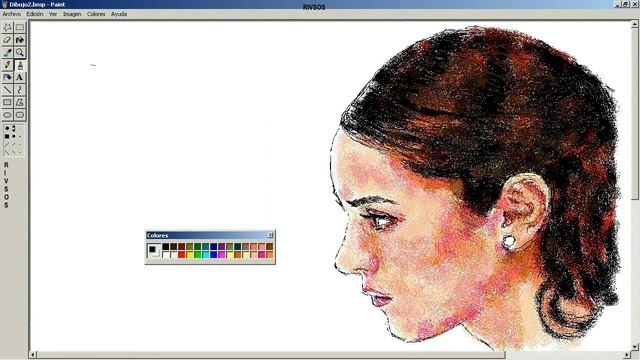640x360 pixels.
Task: Activate the Pick Color eyedropper tool
Action: [x=7, y=53]
